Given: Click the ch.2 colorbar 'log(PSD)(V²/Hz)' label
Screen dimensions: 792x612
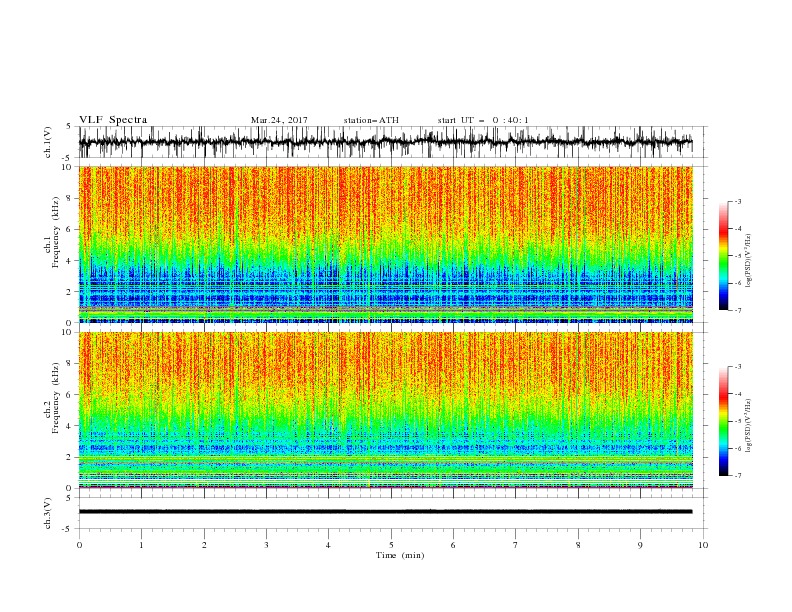Looking at the screenshot, I should pyautogui.click(x=749, y=426).
